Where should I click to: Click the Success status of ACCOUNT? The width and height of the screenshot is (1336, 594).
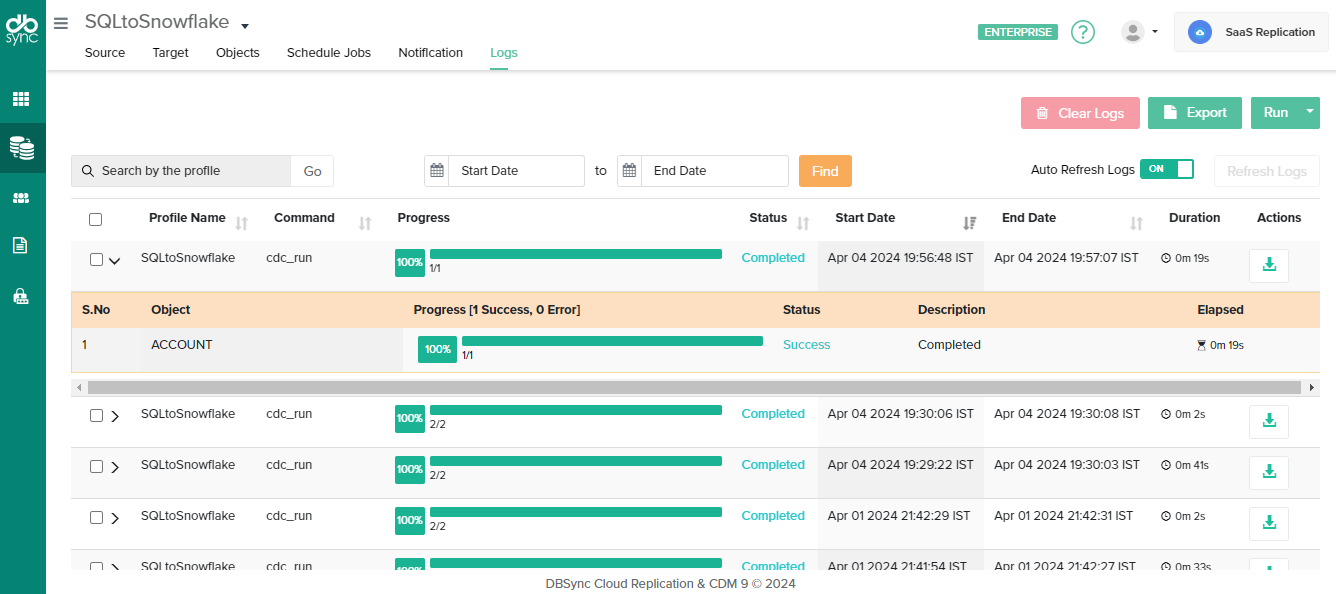click(x=806, y=345)
